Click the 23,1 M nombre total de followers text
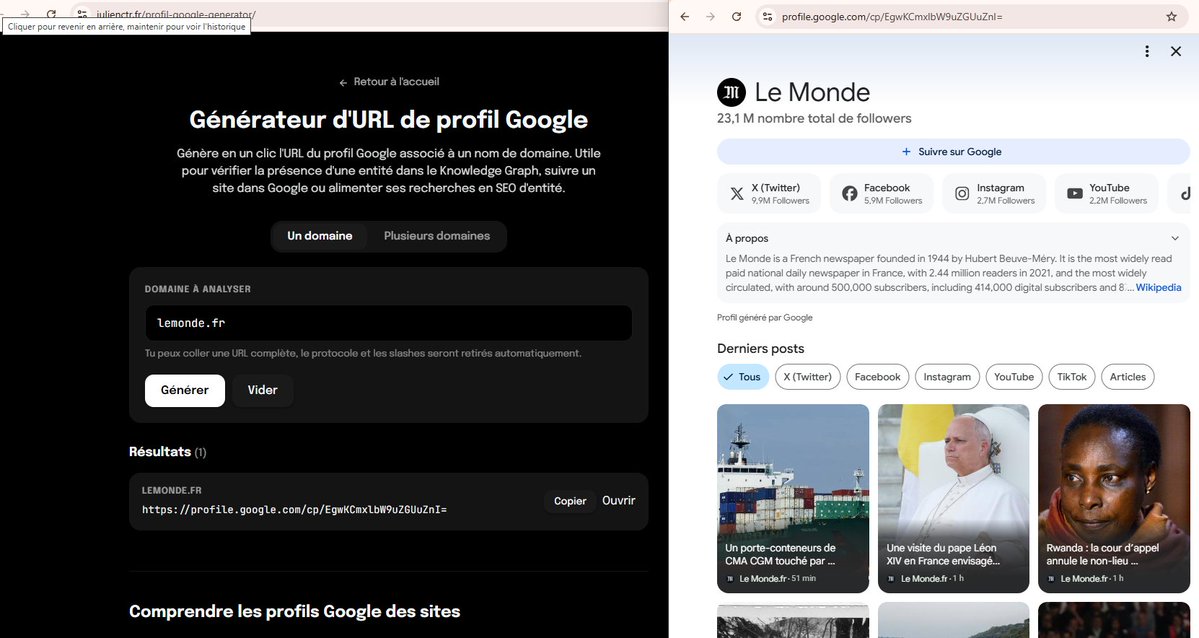 pyautogui.click(x=814, y=119)
